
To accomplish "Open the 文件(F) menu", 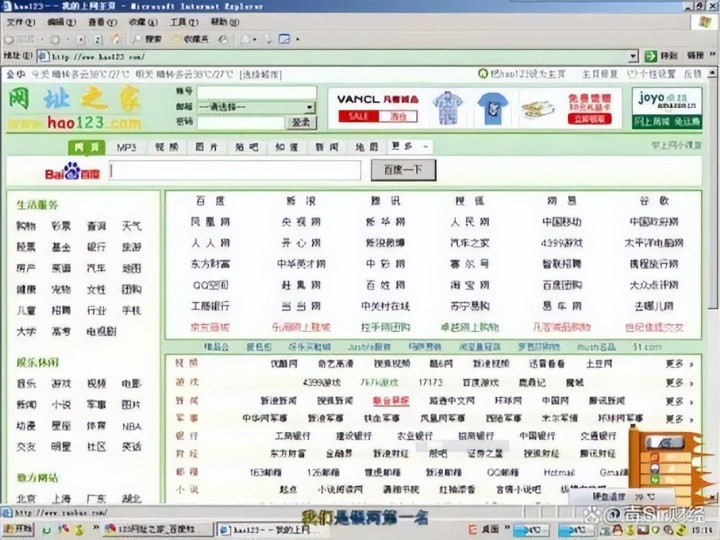I will [21, 22].
